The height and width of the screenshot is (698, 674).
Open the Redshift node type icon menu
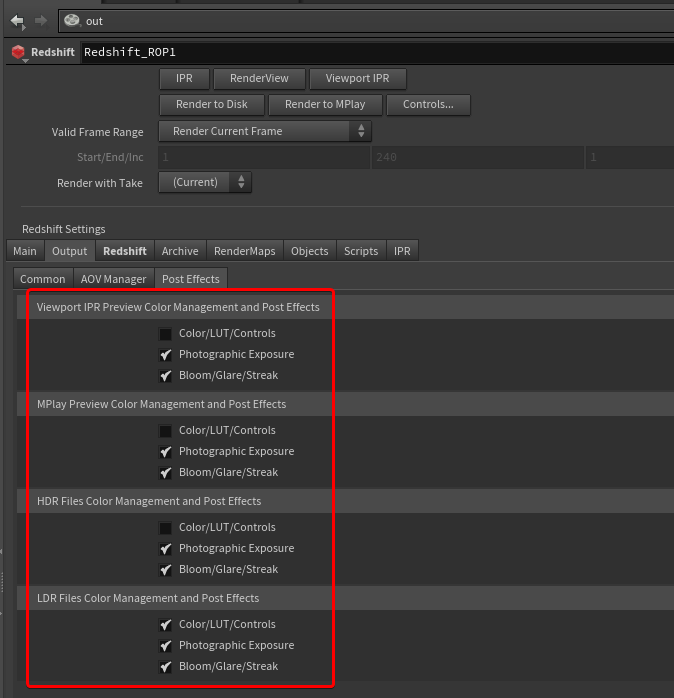pos(19,53)
